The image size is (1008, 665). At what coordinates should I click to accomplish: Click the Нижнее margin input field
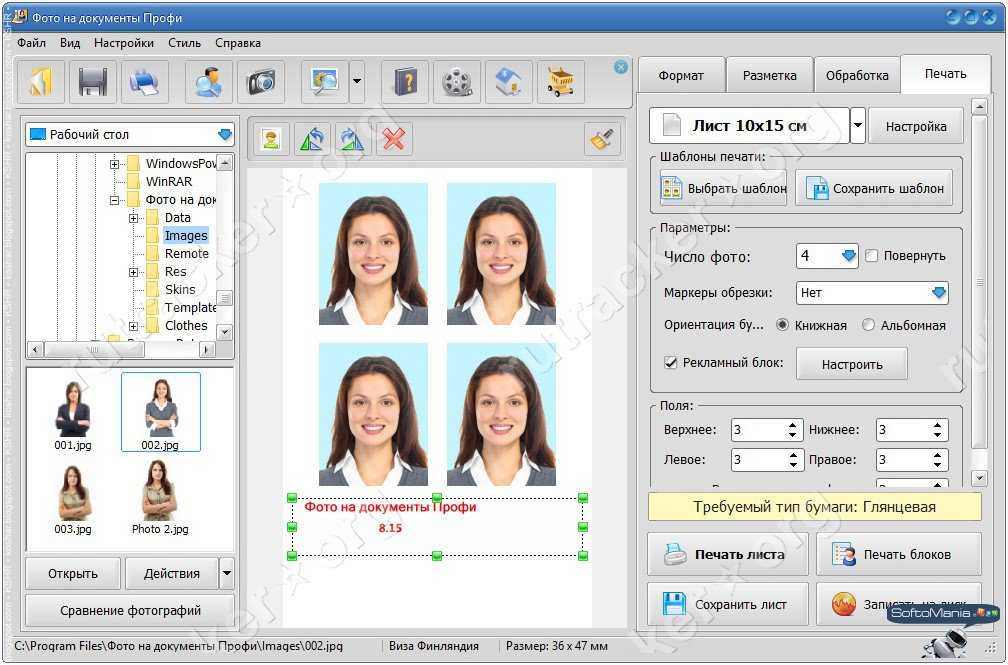(903, 430)
